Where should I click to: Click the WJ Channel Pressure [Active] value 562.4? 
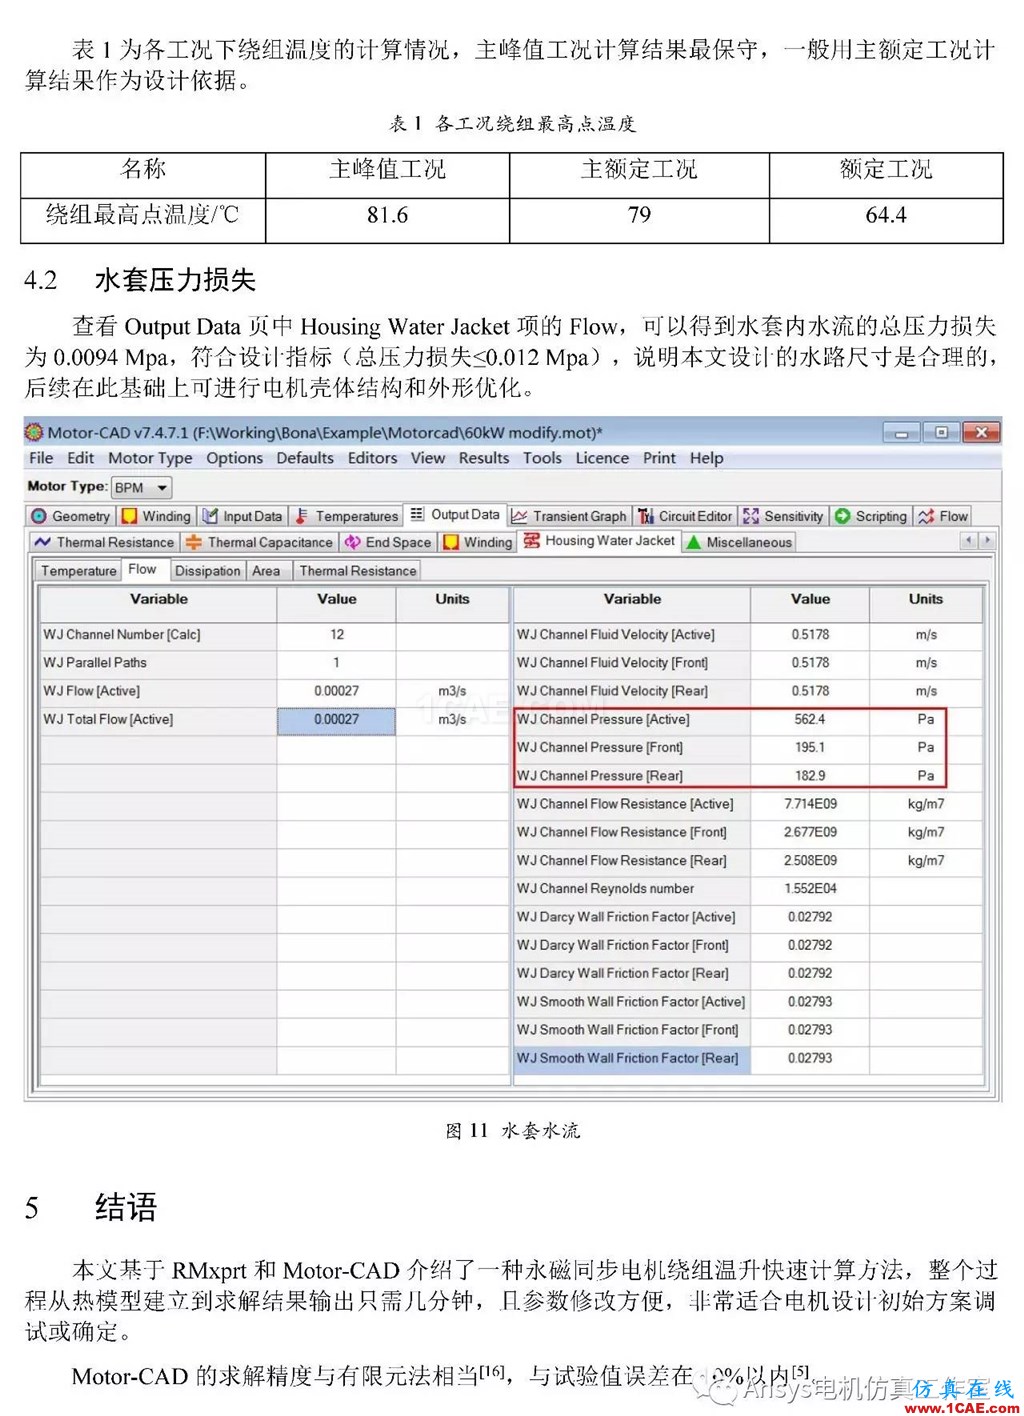pyautogui.click(x=810, y=719)
